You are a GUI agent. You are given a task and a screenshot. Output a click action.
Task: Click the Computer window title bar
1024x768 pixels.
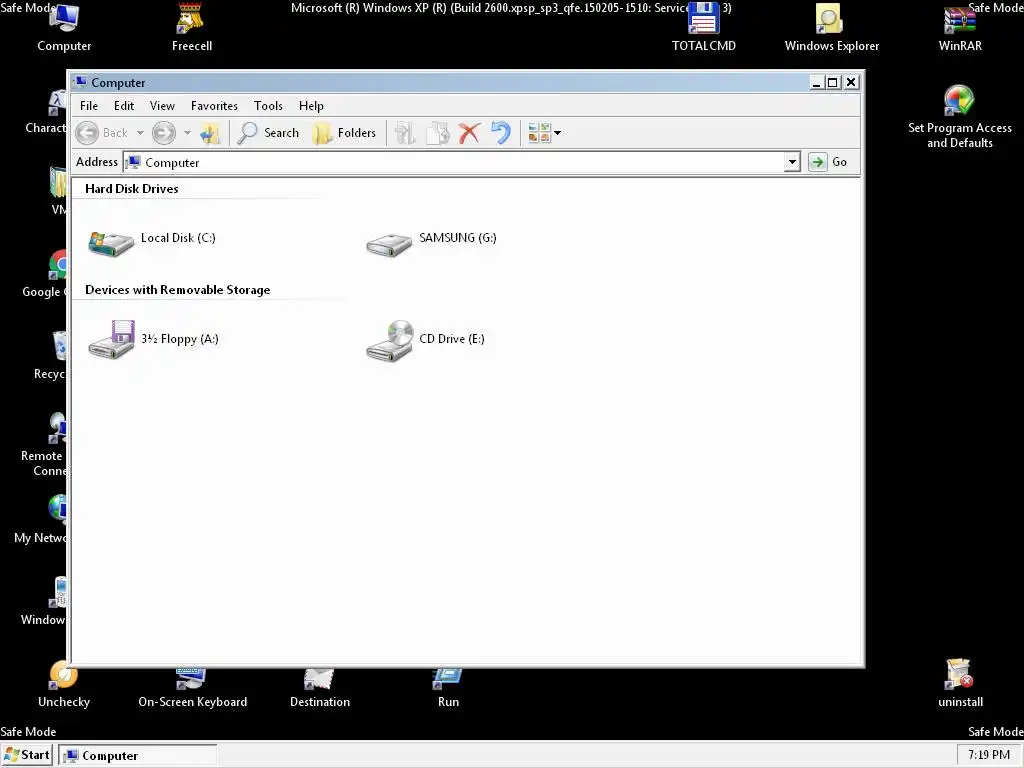[x=439, y=82]
